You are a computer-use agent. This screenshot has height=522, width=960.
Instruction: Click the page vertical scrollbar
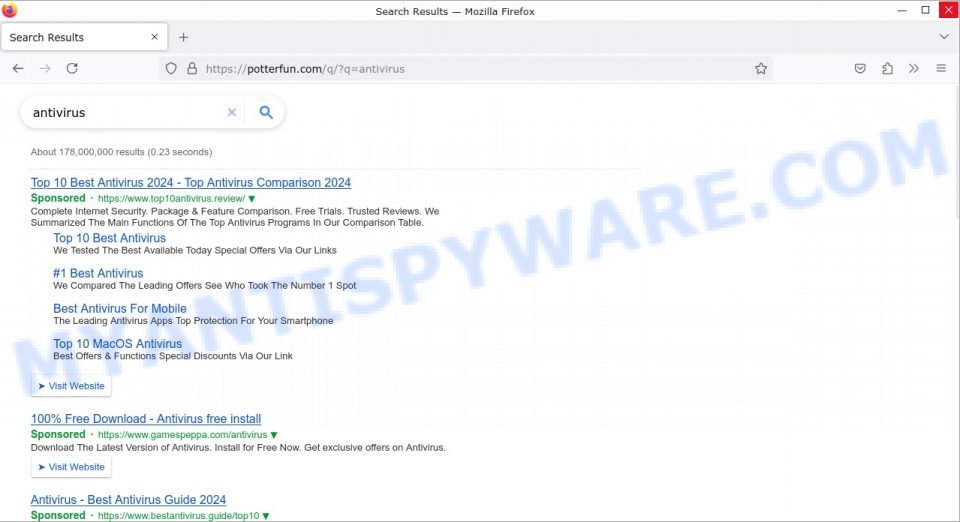coord(956,152)
